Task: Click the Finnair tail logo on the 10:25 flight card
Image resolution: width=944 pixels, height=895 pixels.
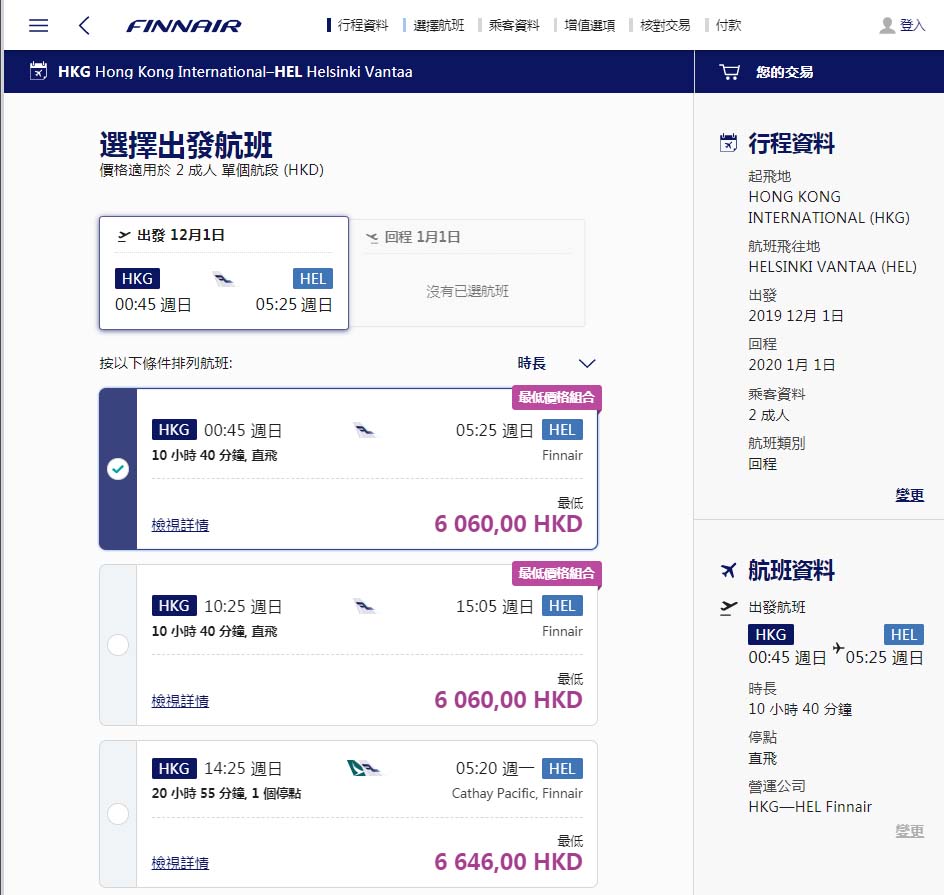Action: pos(364,606)
